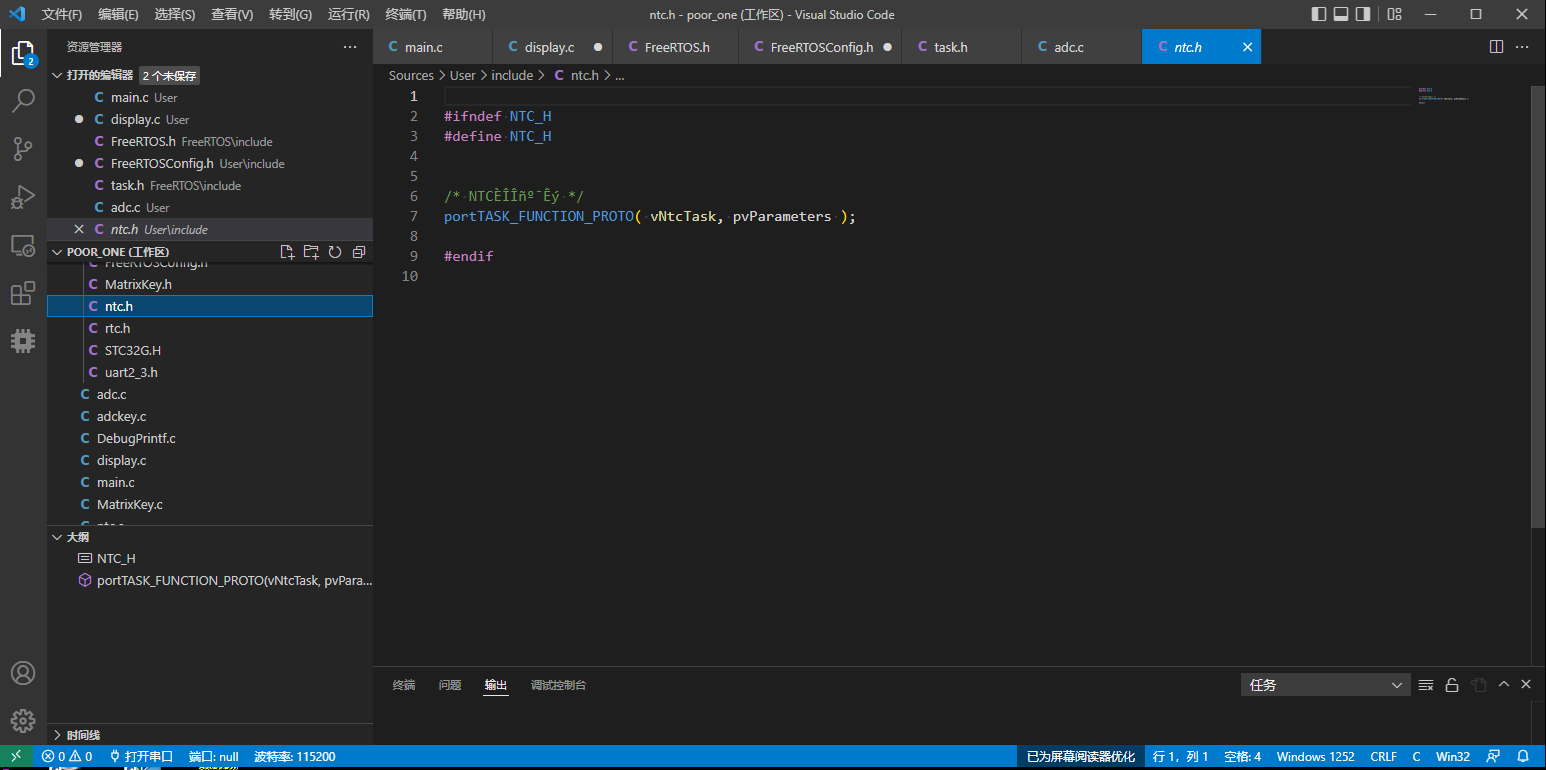Open the Run and Debug view
The width and height of the screenshot is (1546, 770).
pyautogui.click(x=23, y=197)
